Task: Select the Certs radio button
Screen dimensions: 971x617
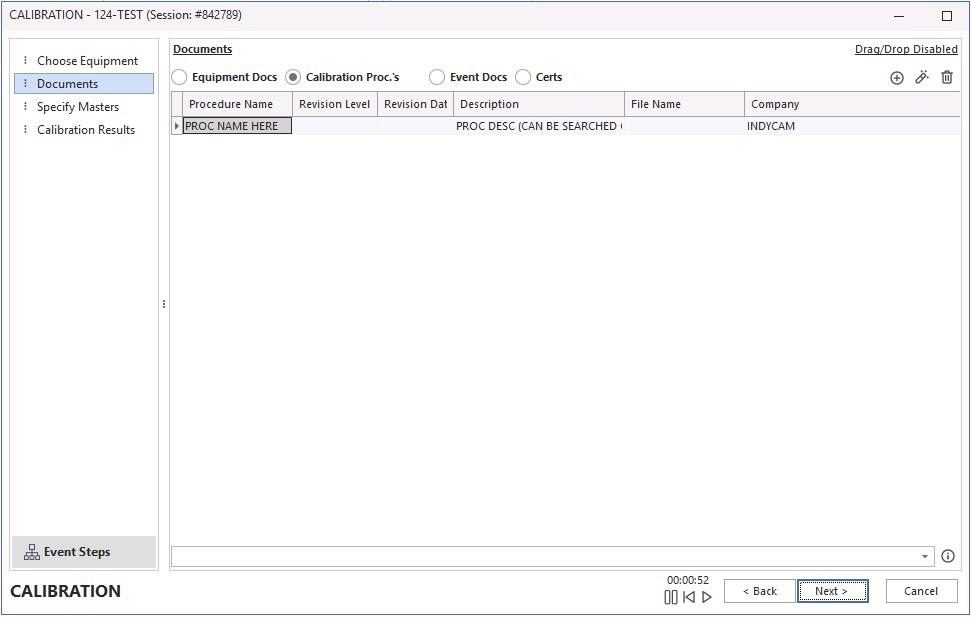Action: (523, 77)
